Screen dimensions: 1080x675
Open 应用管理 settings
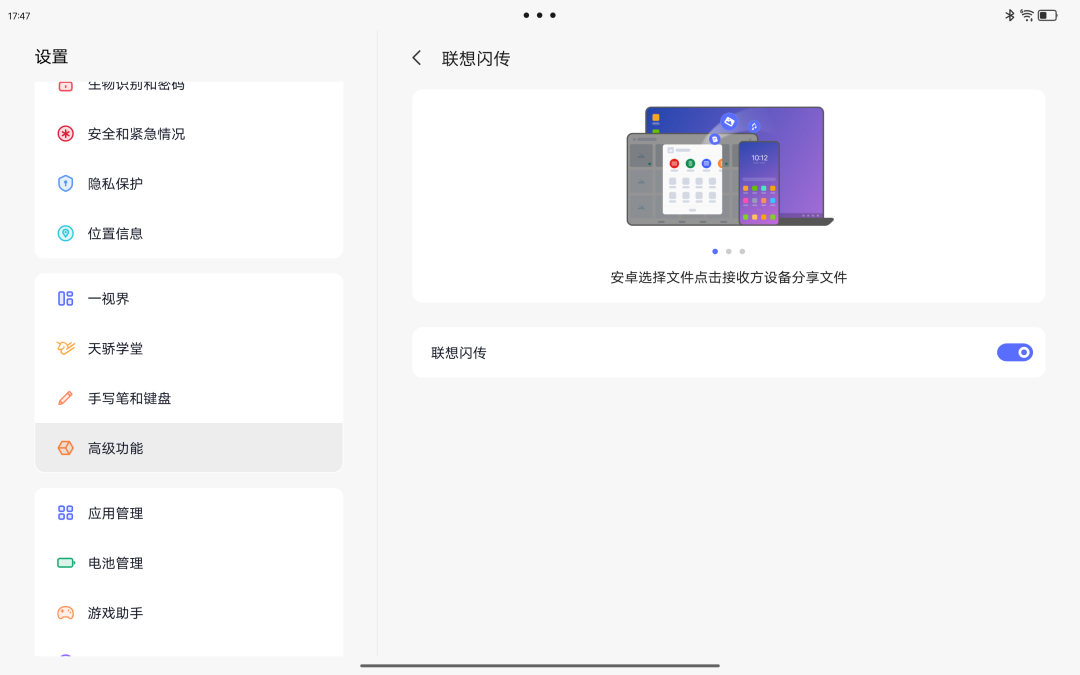(x=189, y=512)
